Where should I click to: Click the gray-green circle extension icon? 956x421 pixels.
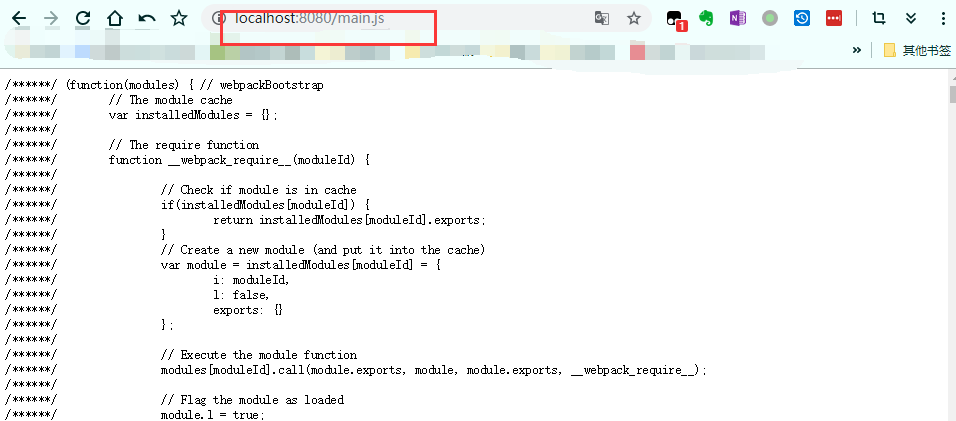[769, 18]
